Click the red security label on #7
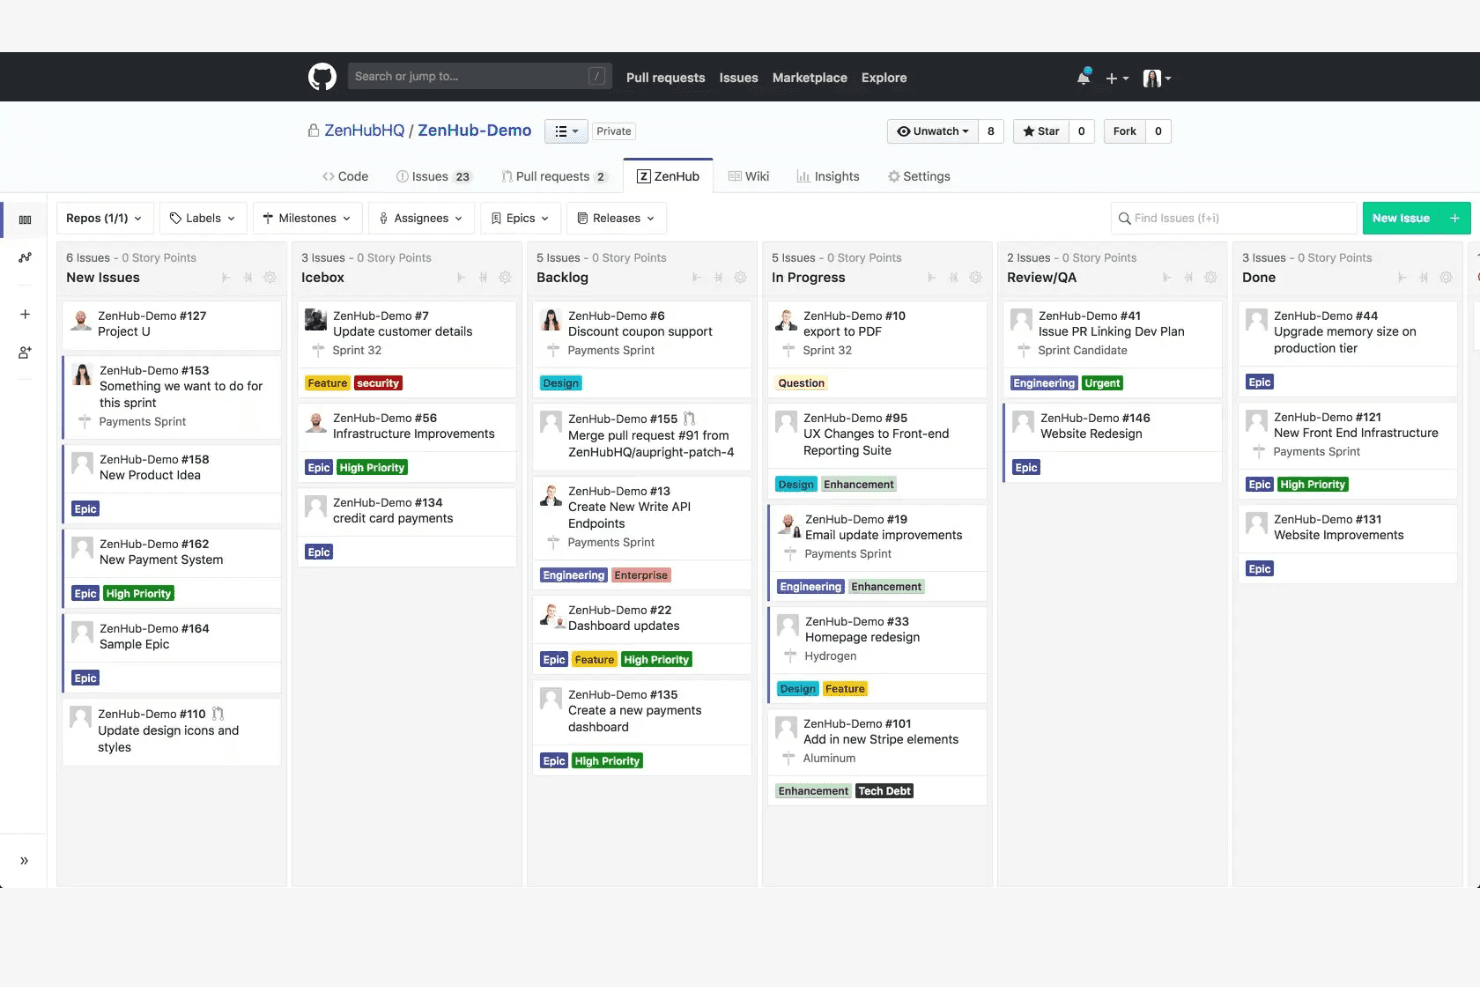 378,383
